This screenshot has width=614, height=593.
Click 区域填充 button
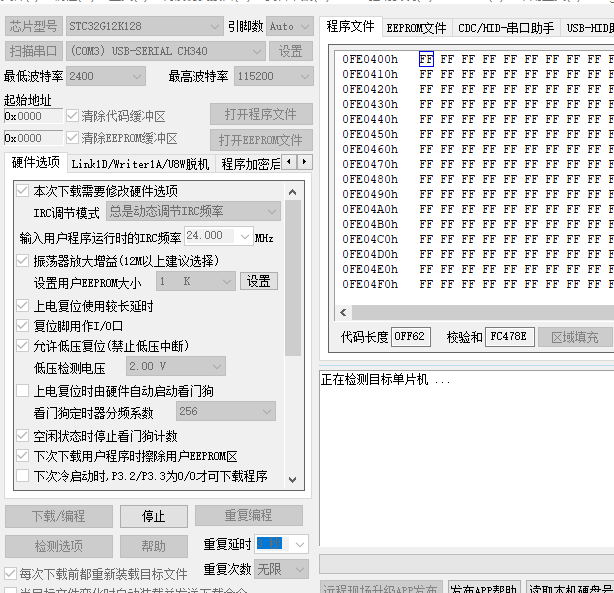pyautogui.click(x=575, y=337)
